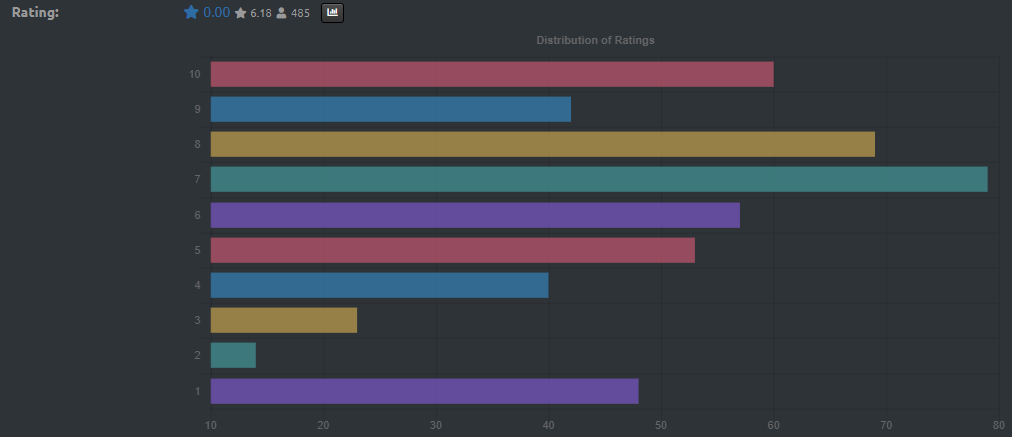Select the purple bar for rating 1
This screenshot has height=437, width=1012.
424,391
